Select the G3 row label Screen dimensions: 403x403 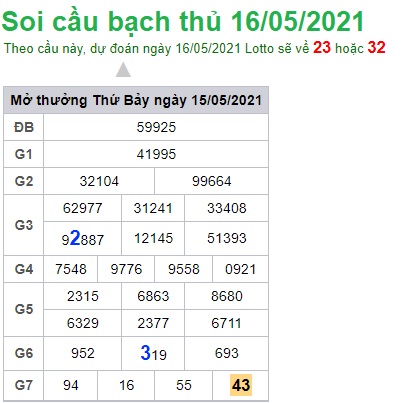tap(24, 225)
